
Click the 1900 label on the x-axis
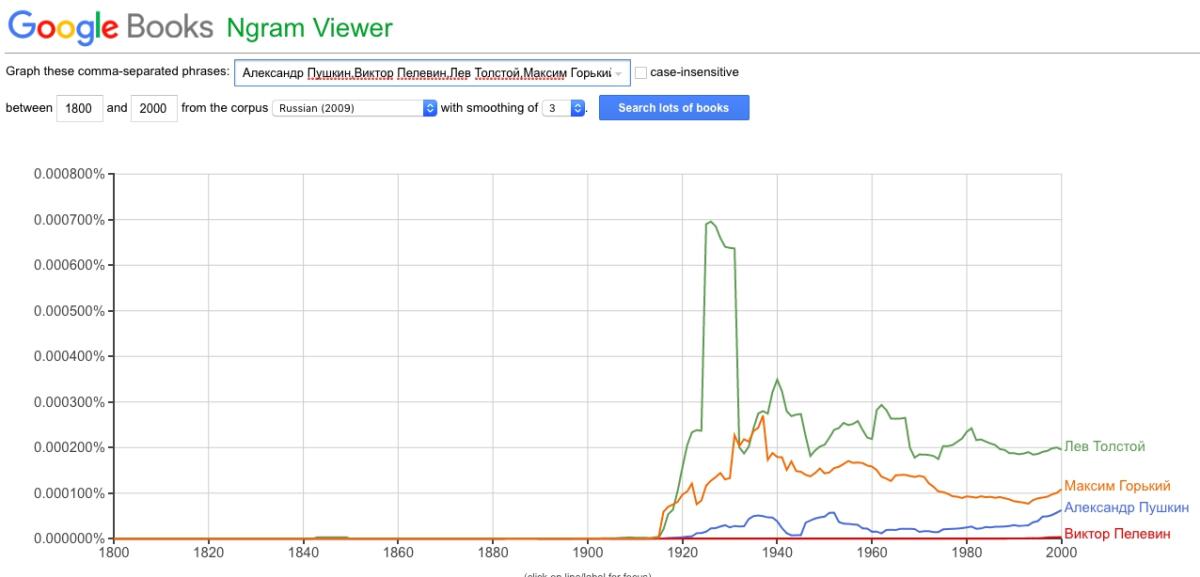pos(588,550)
